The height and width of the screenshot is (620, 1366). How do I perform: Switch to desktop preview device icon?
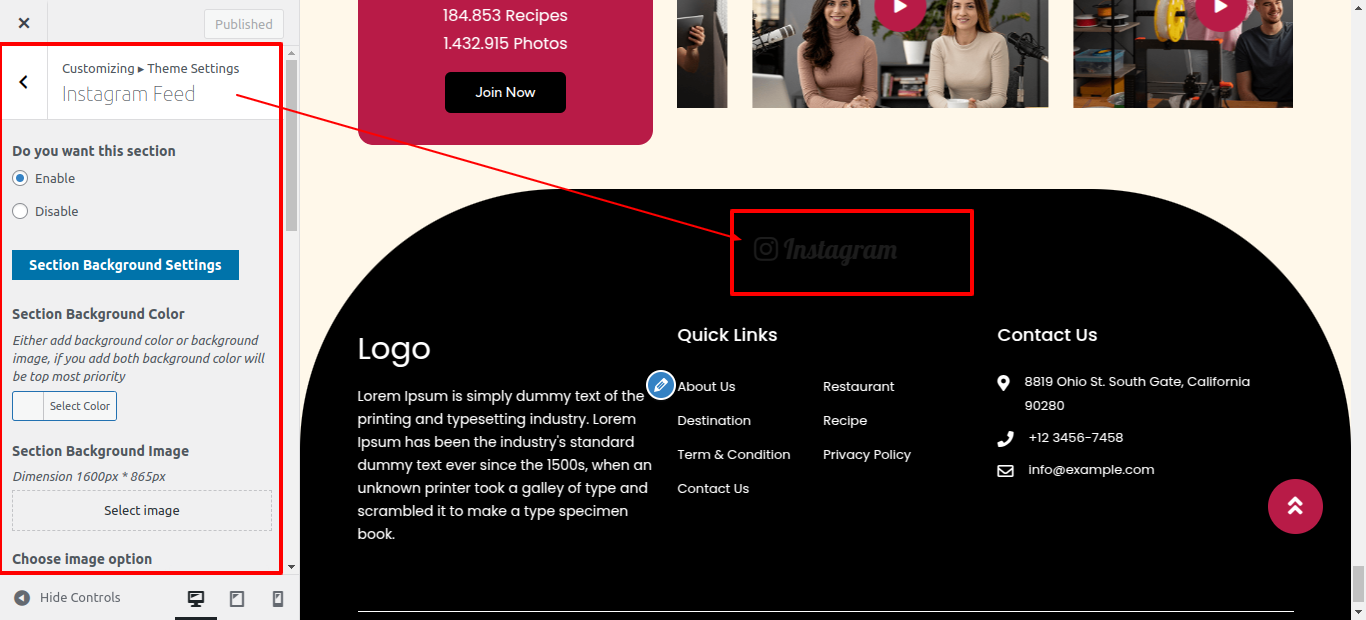(196, 599)
